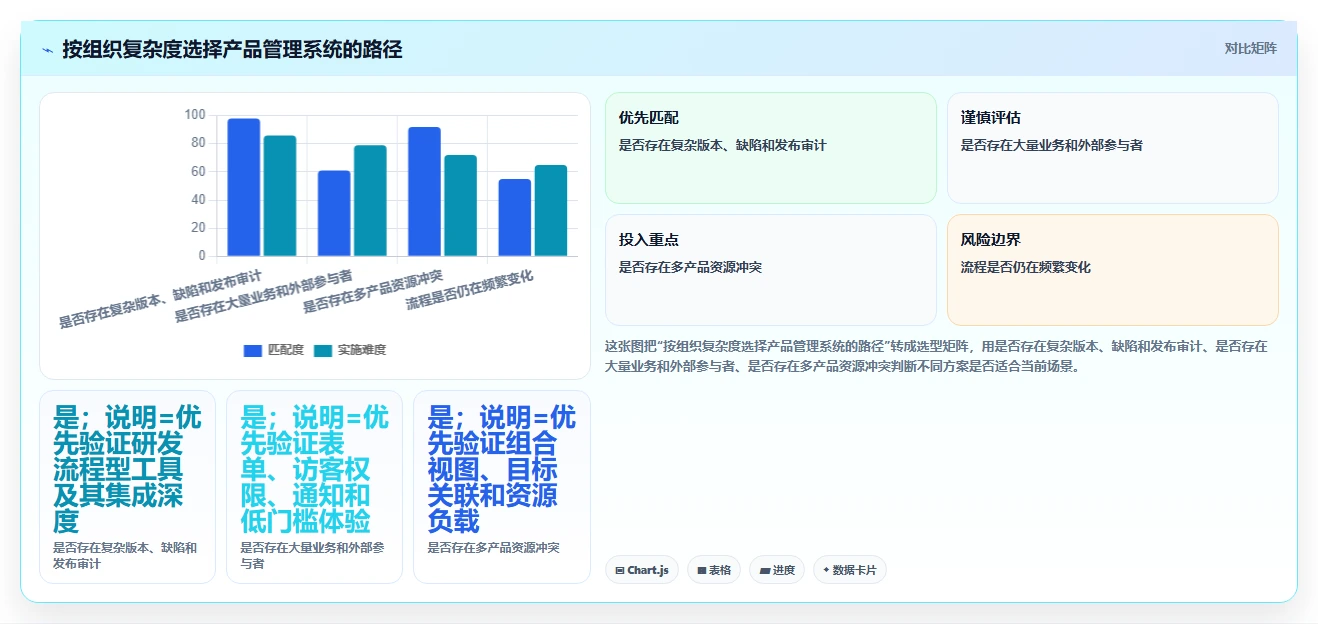Select the 数据卡片 tag
The image size is (1318, 624).
pyautogui.click(x=850, y=570)
